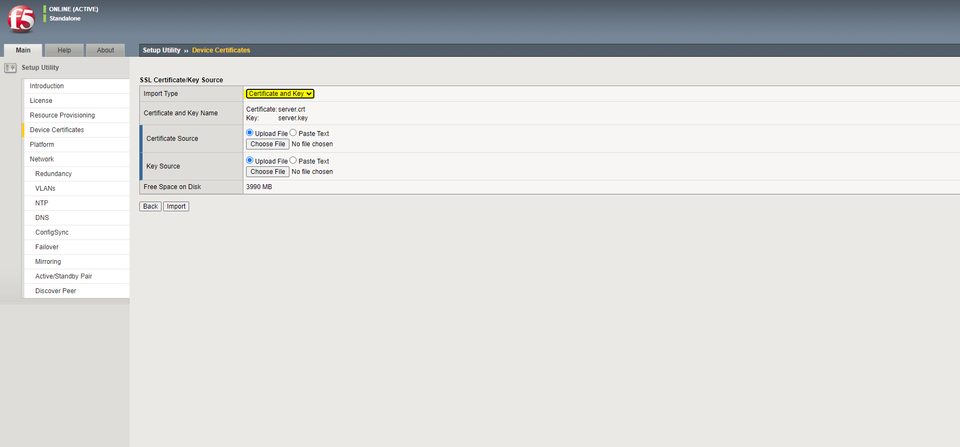The image size is (960, 447).
Task: Click the Back button
Action: click(x=150, y=206)
